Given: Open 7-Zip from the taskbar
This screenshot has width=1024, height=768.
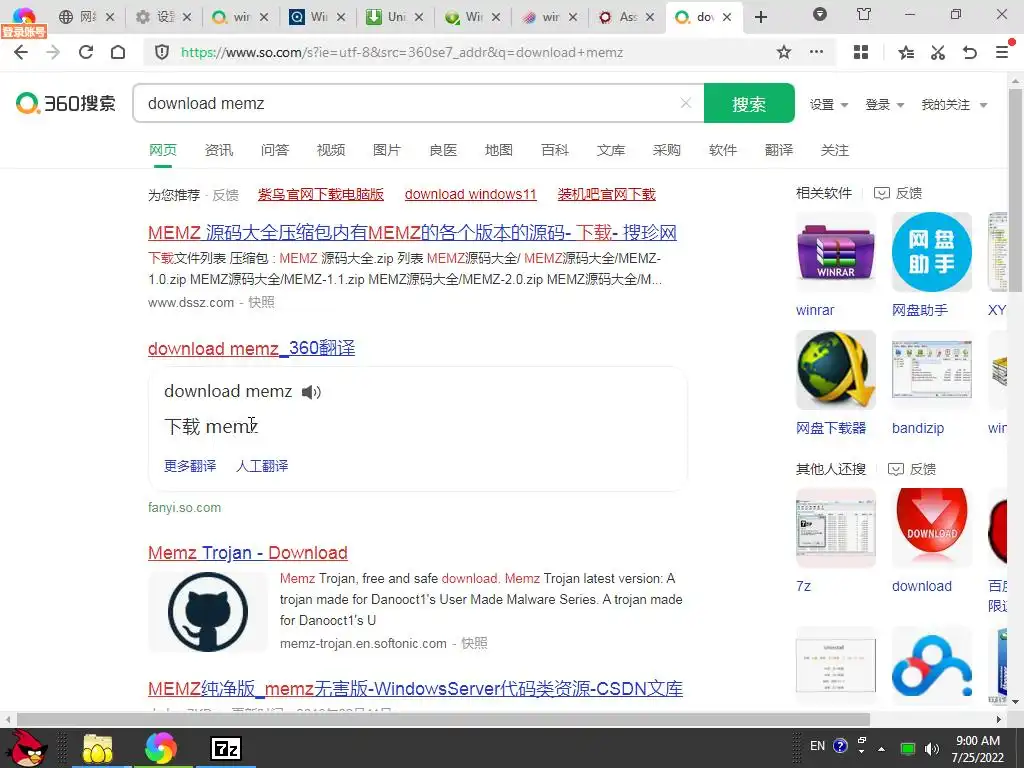Looking at the screenshot, I should [x=226, y=748].
